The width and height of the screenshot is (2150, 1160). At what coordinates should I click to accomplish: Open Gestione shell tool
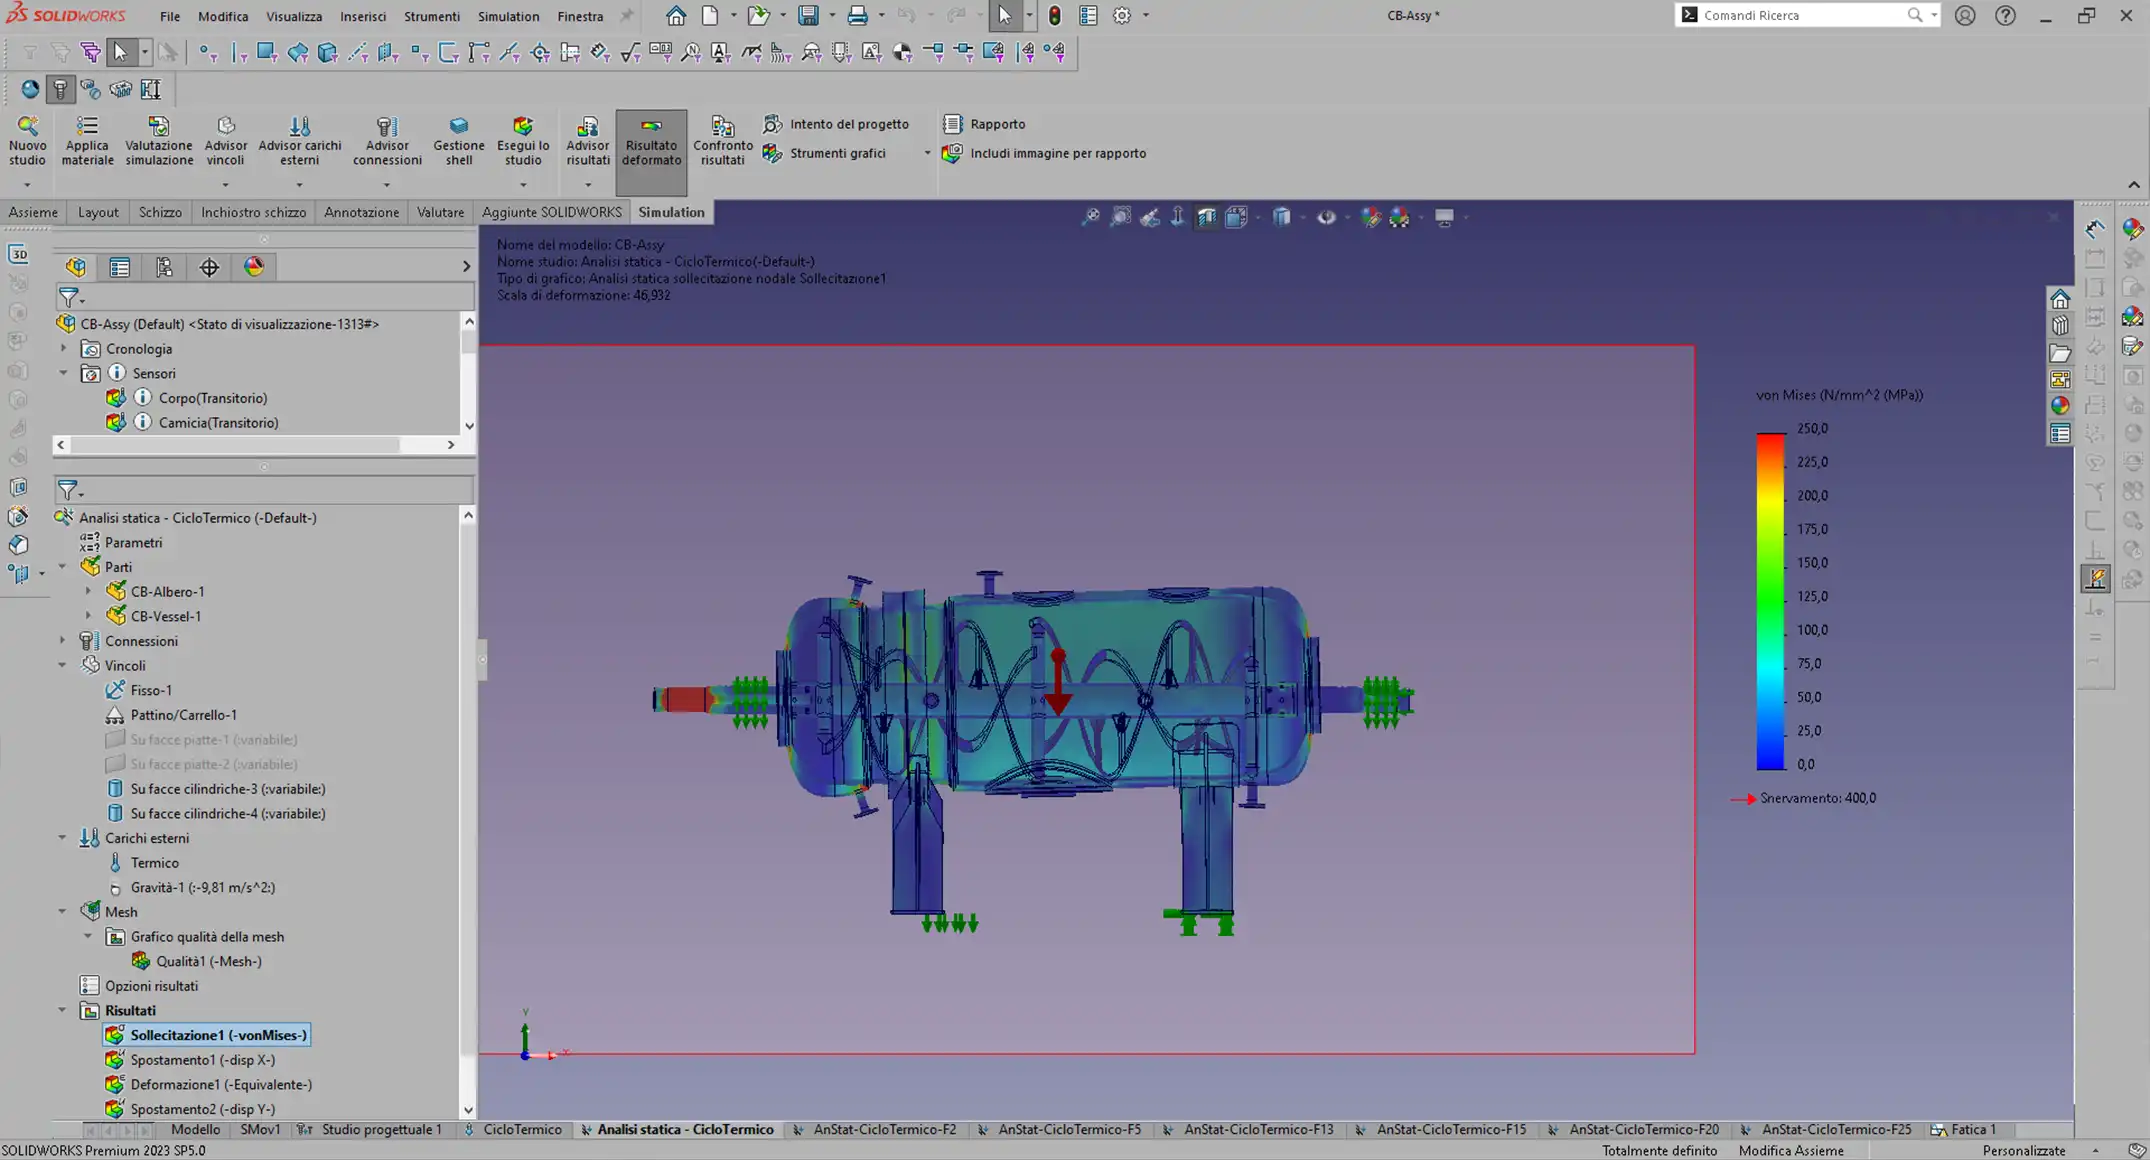[459, 139]
